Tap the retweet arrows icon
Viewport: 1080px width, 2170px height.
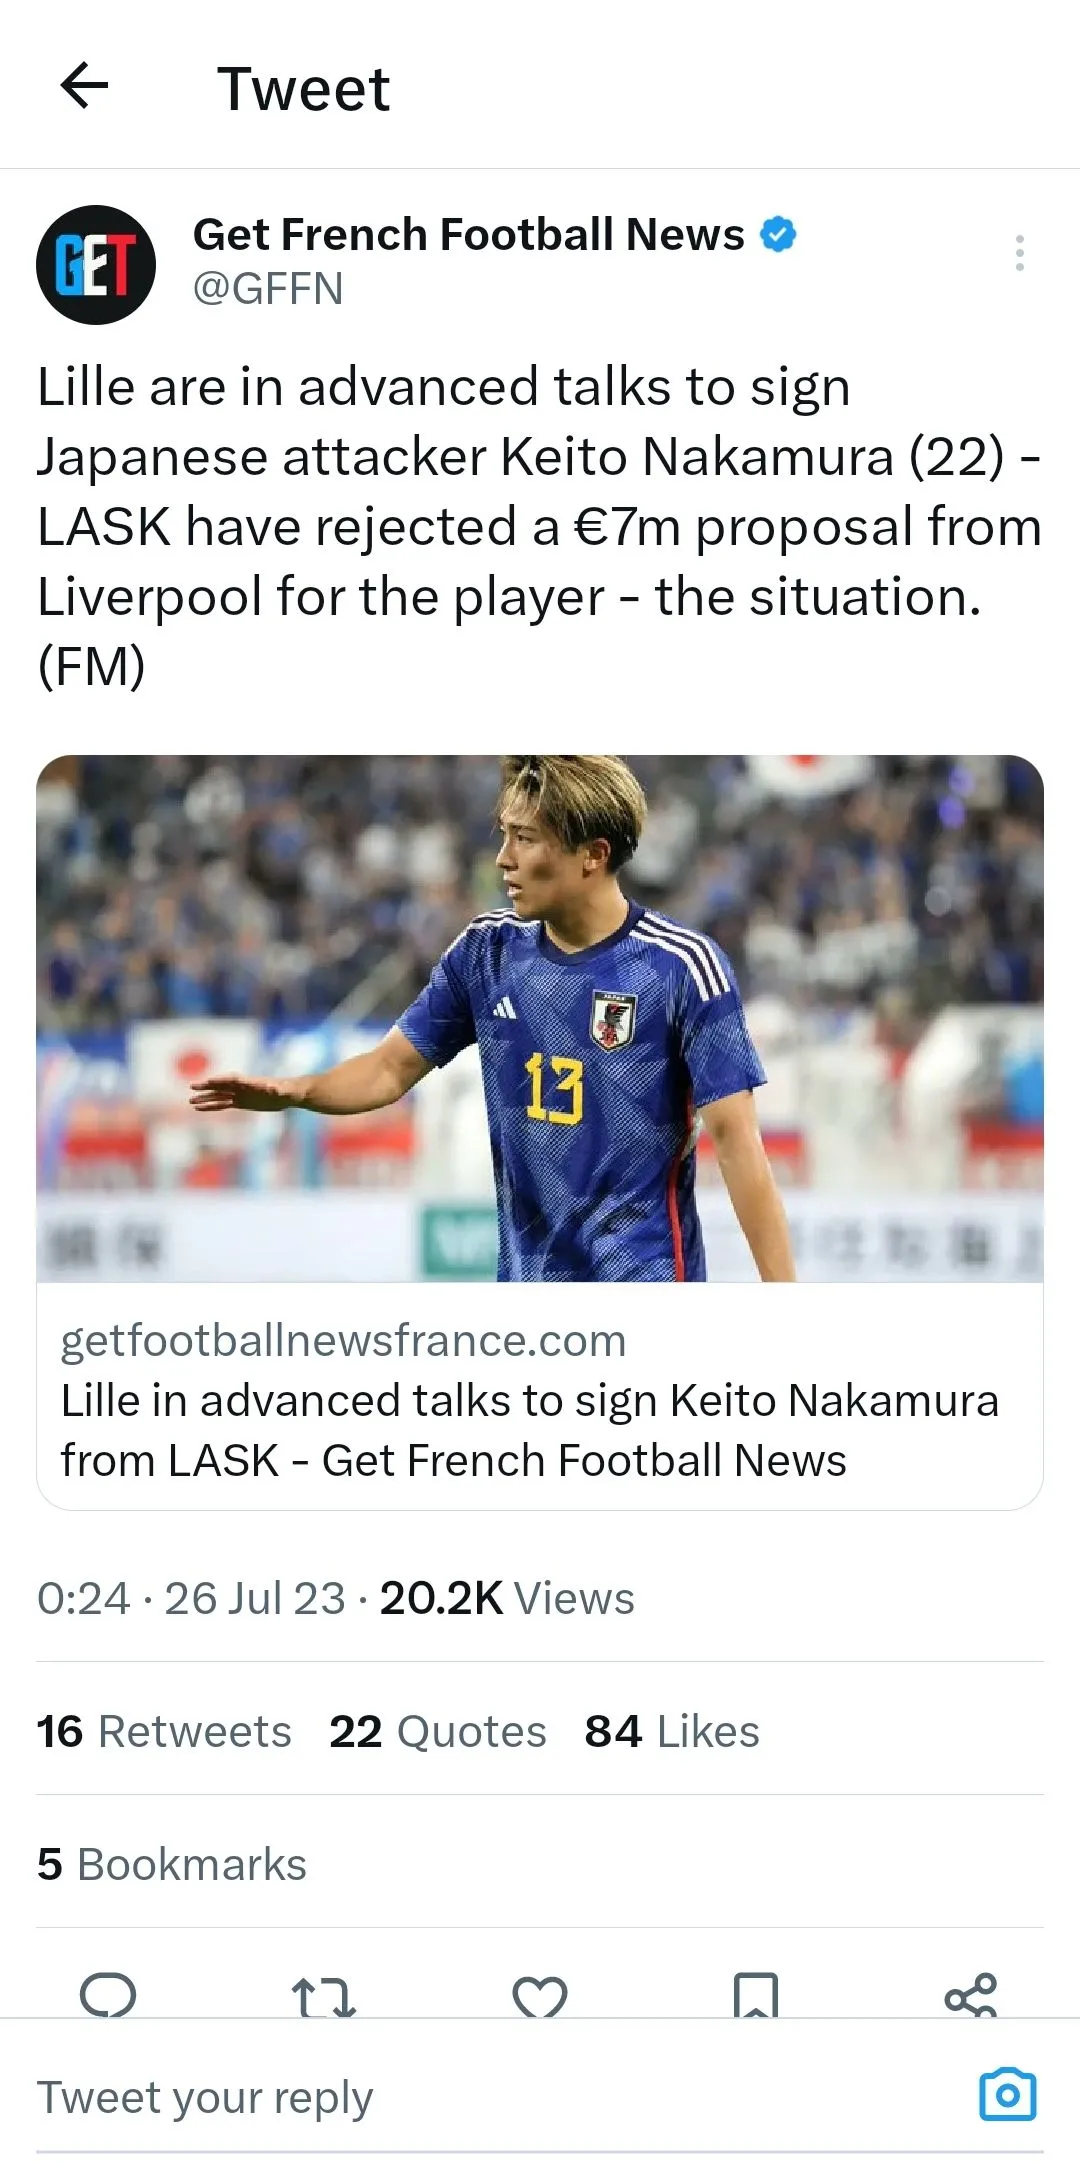tap(323, 1998)
